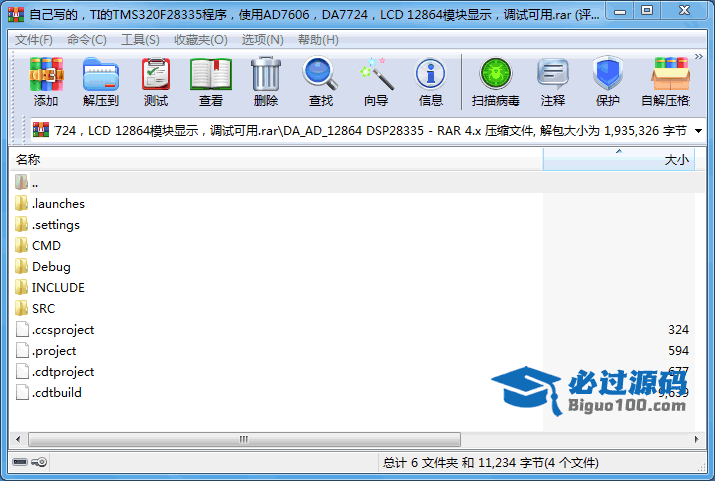715x481 pixels.
Task: Click the folder icon beside .settings
Action: pos(21,224)
